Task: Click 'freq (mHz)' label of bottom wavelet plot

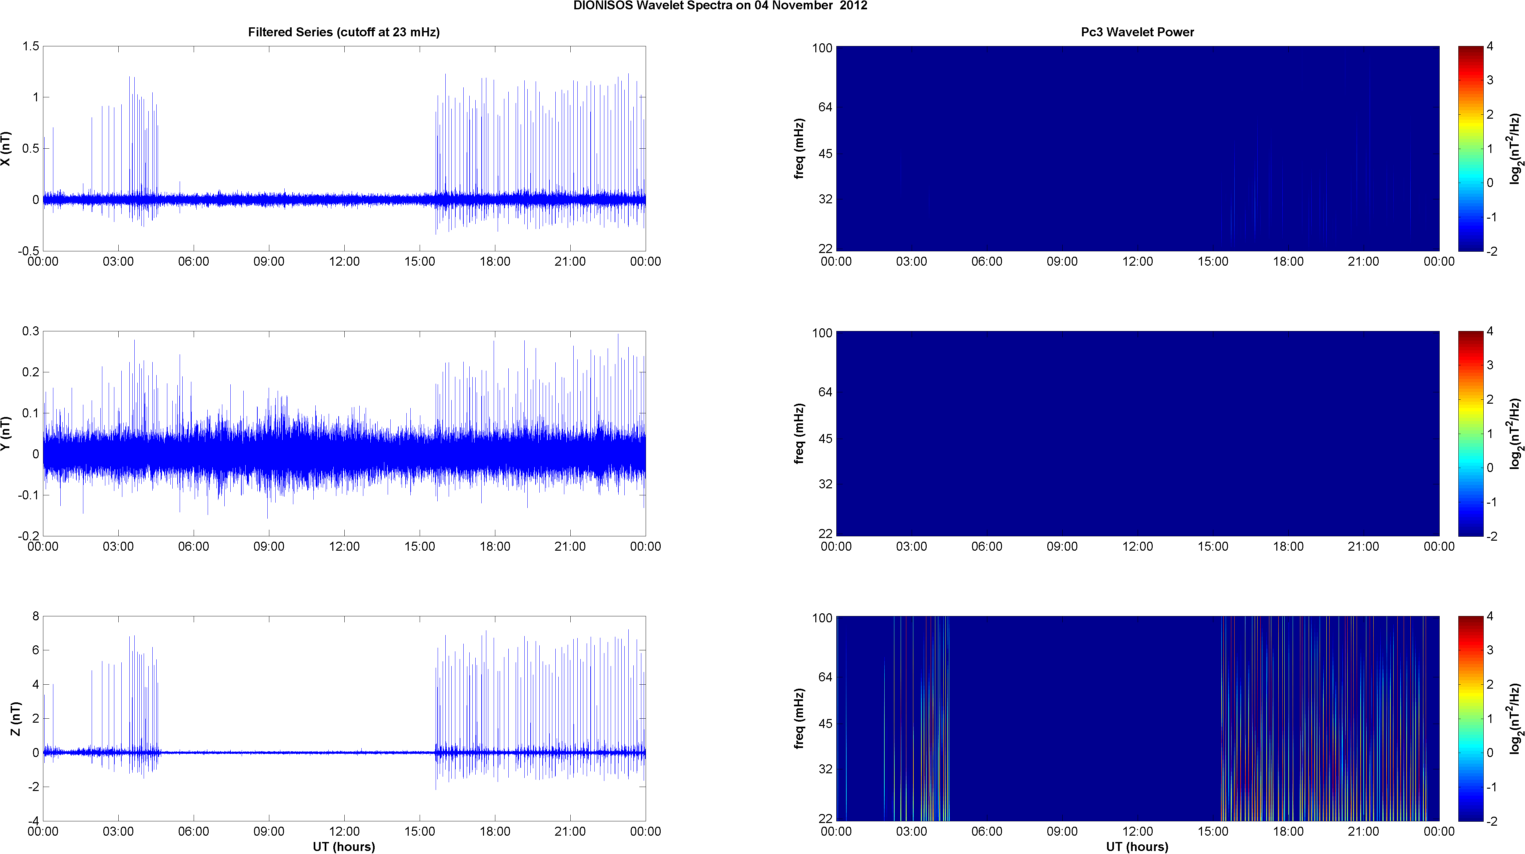Action: (799, 718)
